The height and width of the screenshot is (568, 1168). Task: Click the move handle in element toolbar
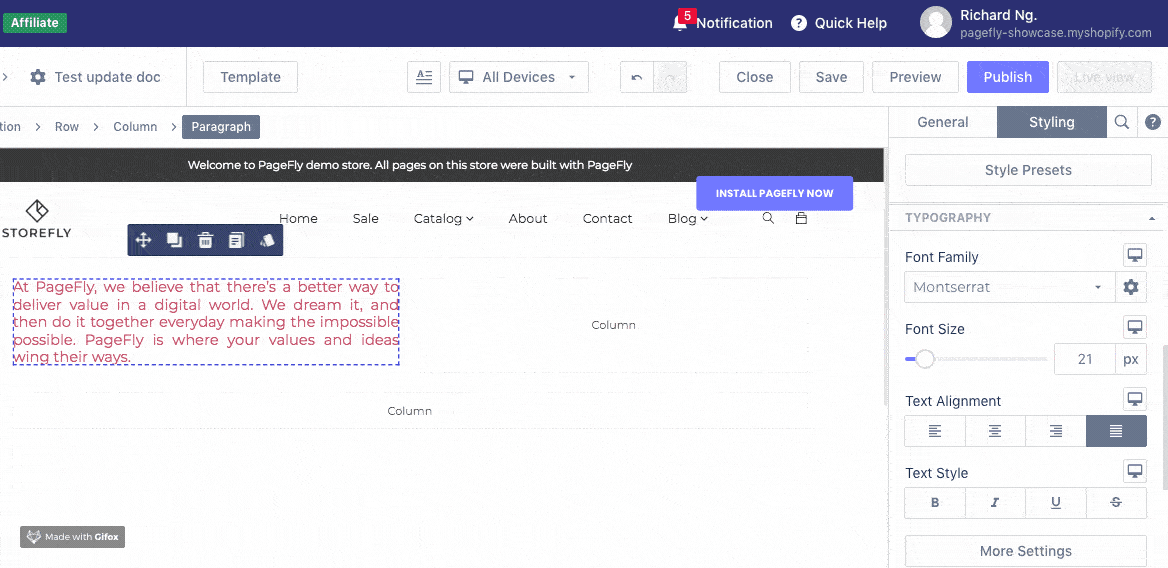click(x=143, y=240)
